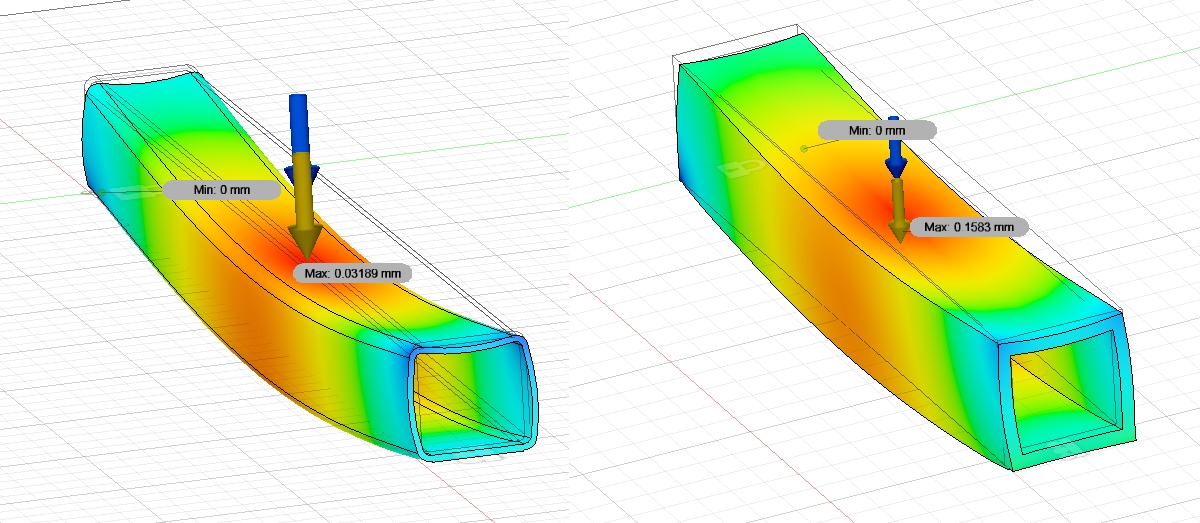The image size is (1200, 523).
Task: Click the 'Max: 0.03189 mm' result label
Action: (353, 272)
